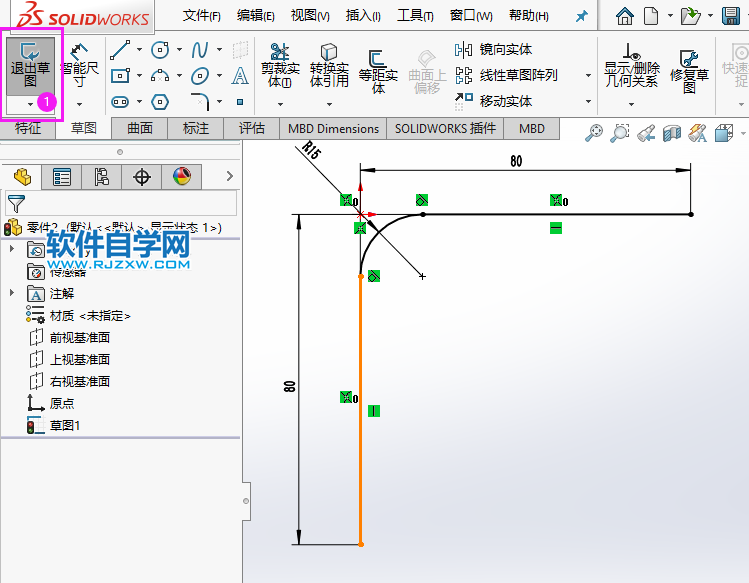Toggle the pin icon beside the Help menu
The height and width of the screenshot is (583, 749).
[x=581, y=17]
